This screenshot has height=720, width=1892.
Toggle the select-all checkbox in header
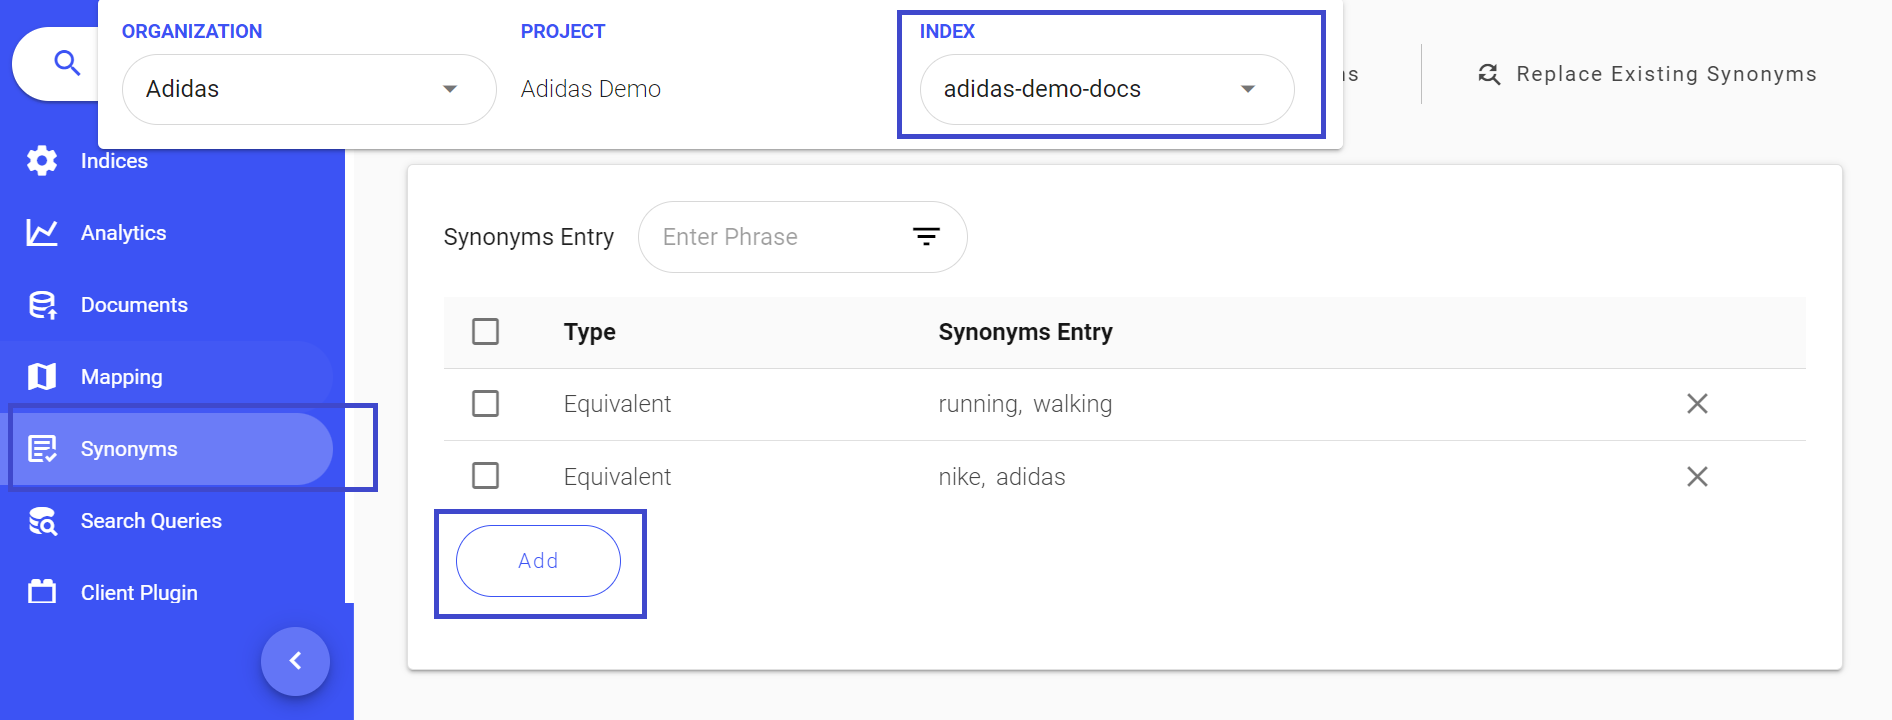tap(485, 331)
